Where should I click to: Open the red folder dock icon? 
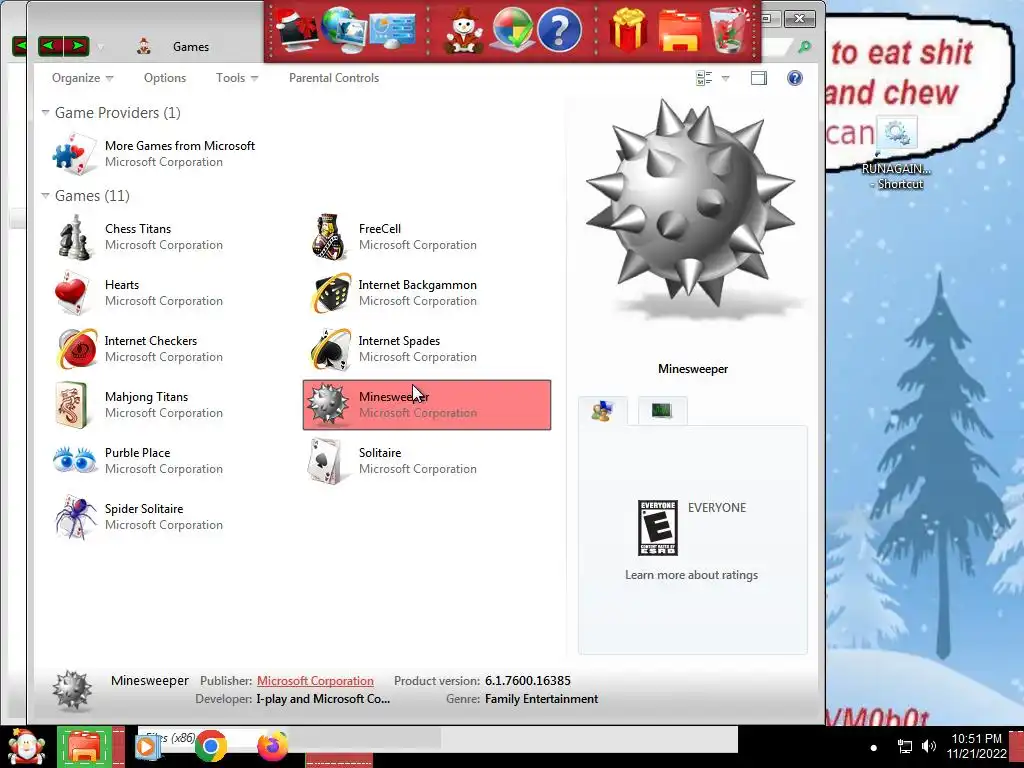(680, 30)
